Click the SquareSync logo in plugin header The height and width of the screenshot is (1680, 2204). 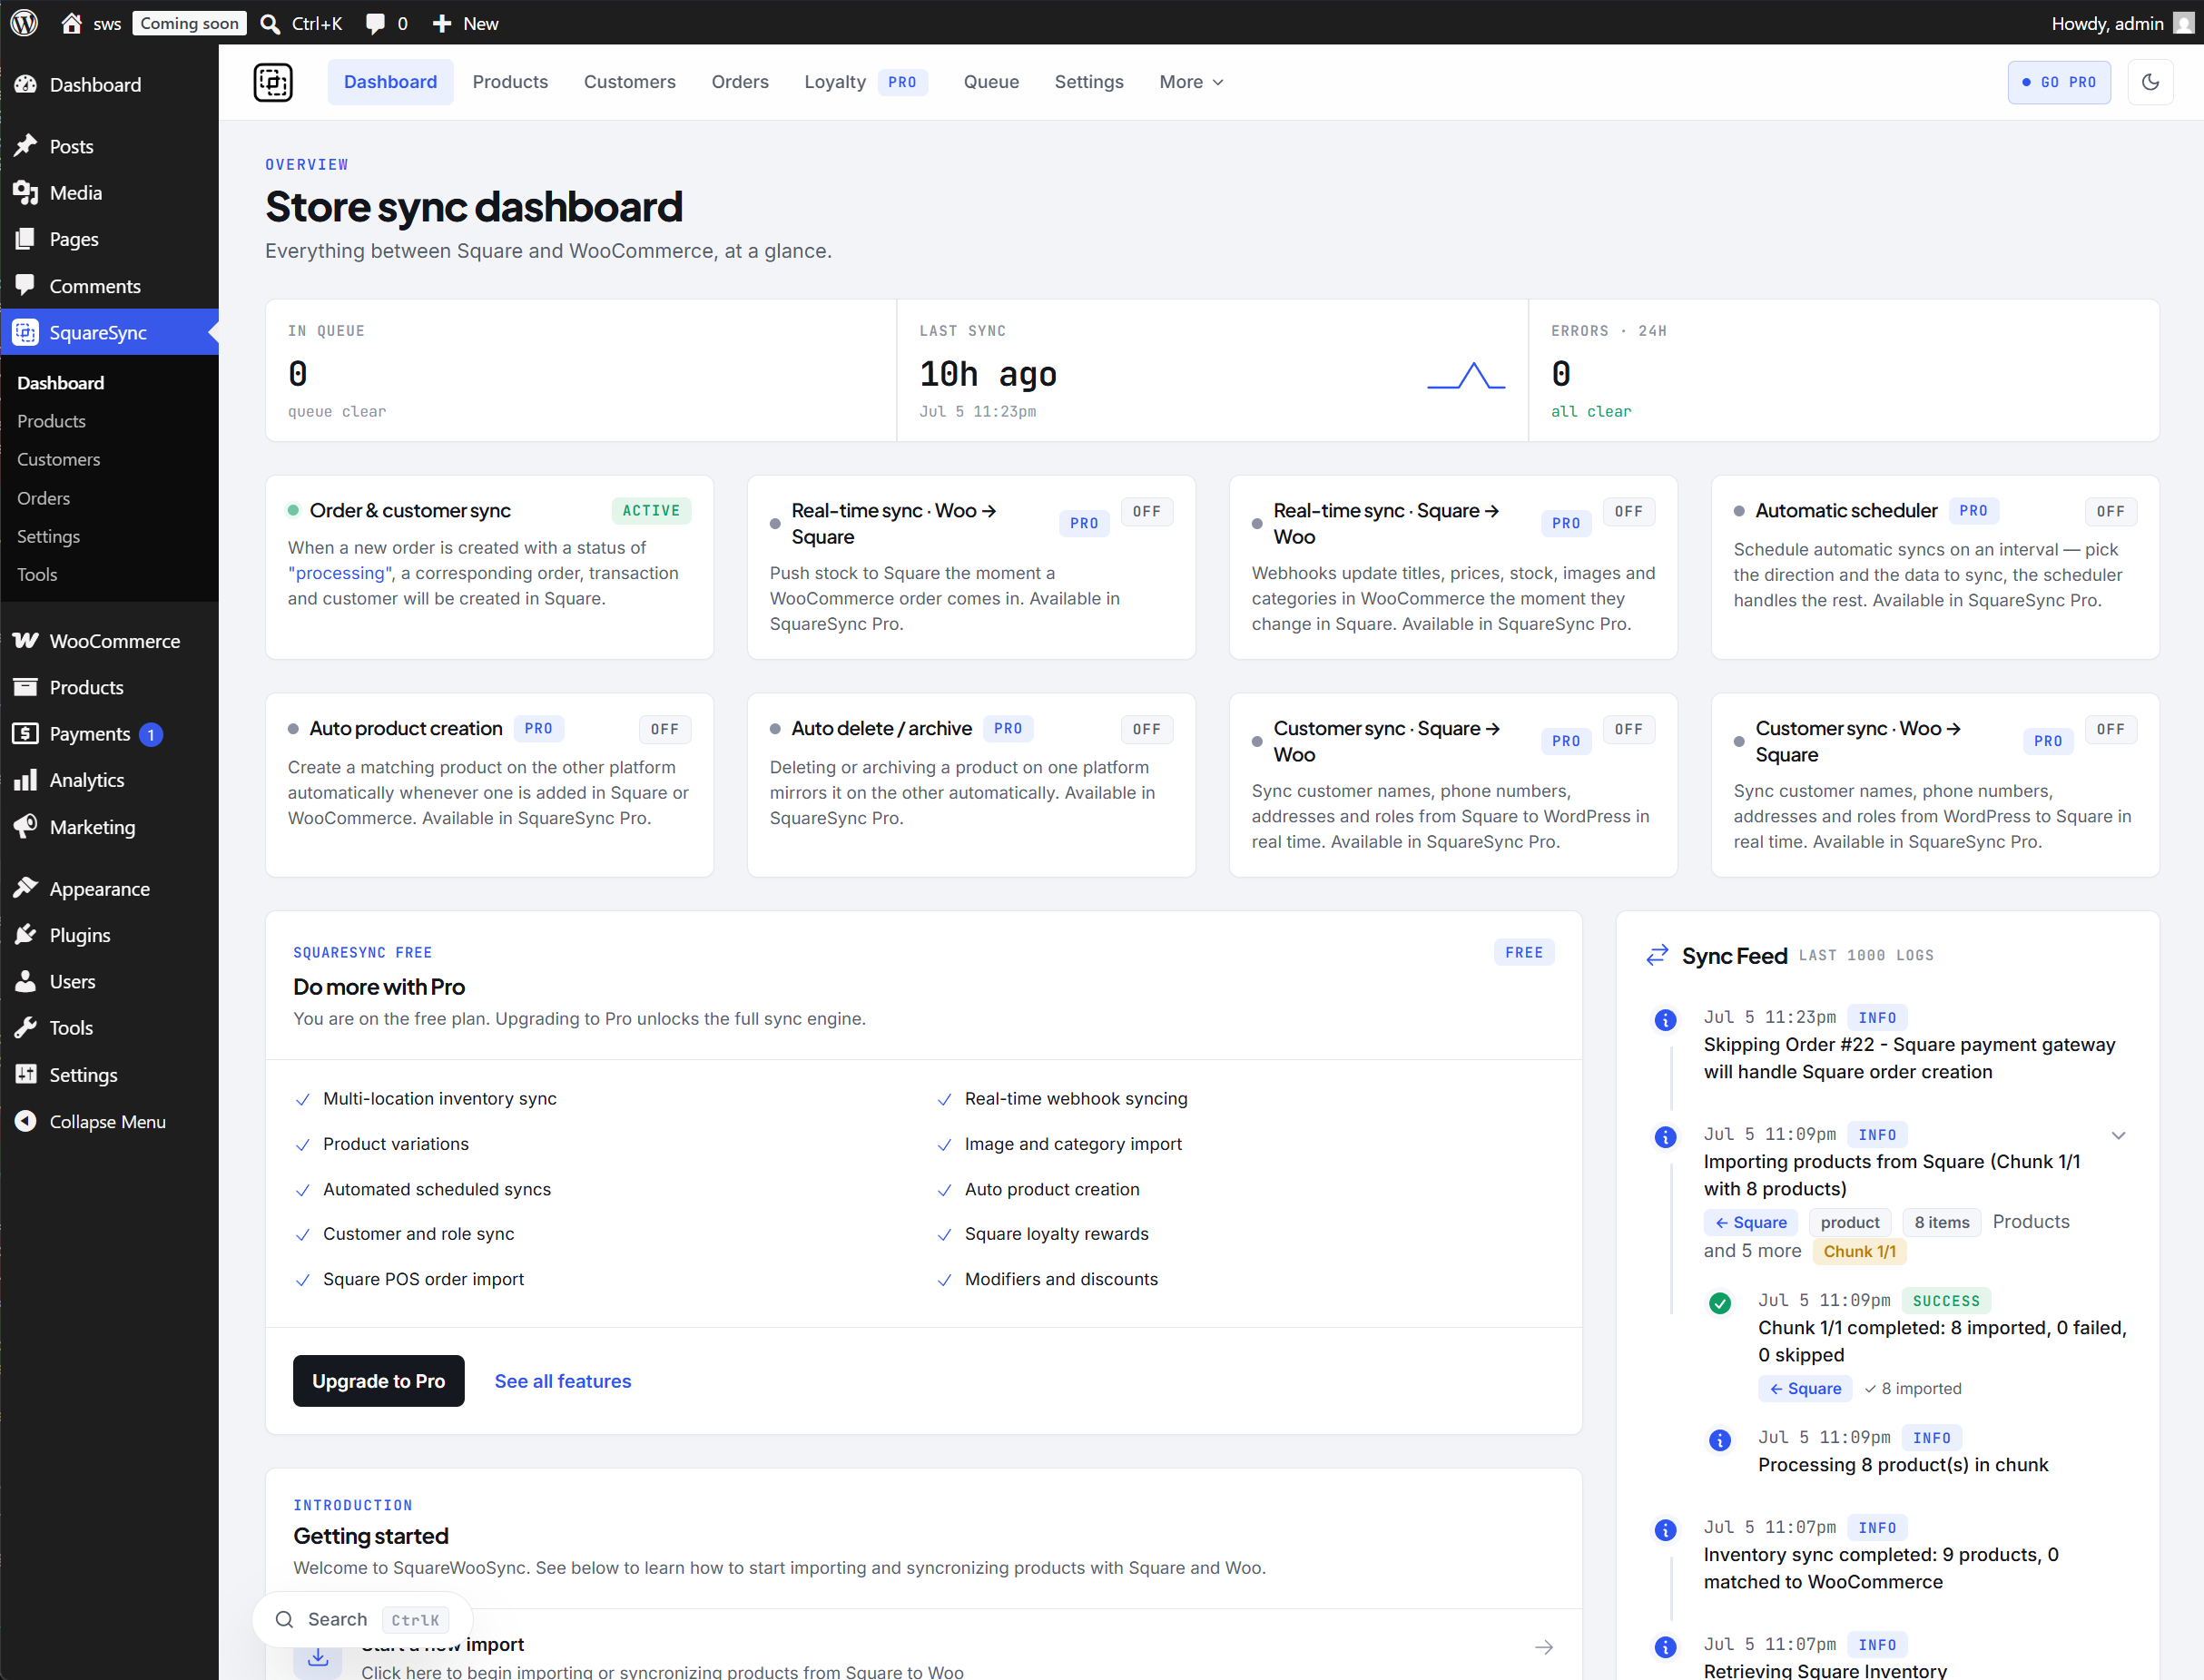tap(273, 82)
